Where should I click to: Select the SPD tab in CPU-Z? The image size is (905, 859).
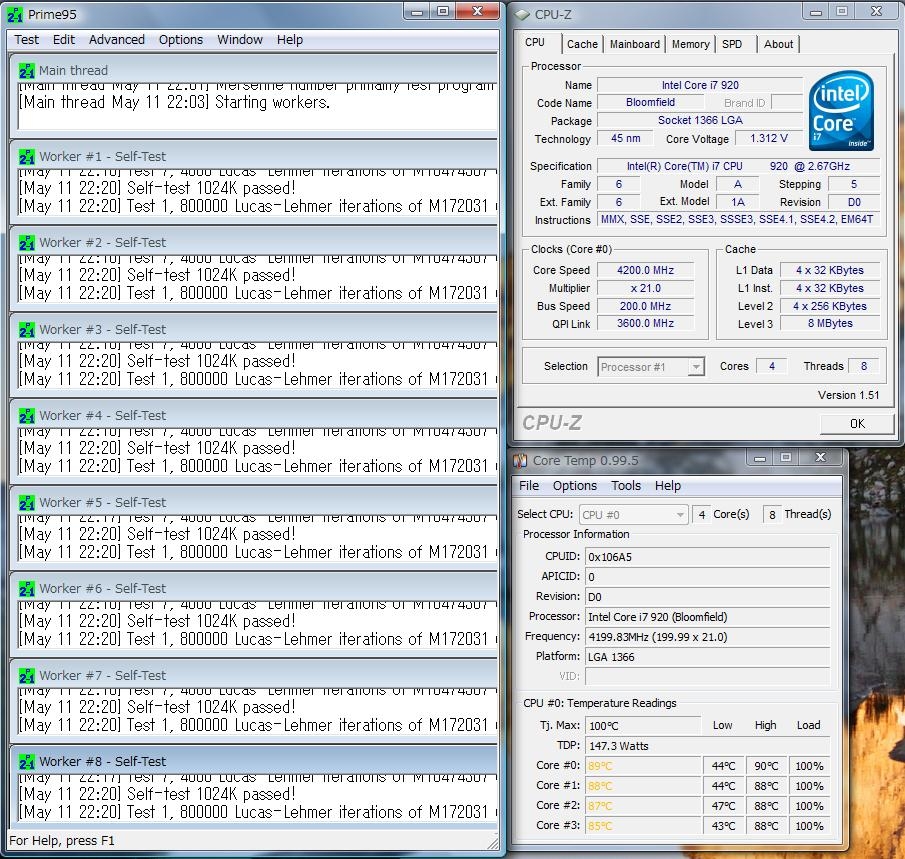coord(732,44)
